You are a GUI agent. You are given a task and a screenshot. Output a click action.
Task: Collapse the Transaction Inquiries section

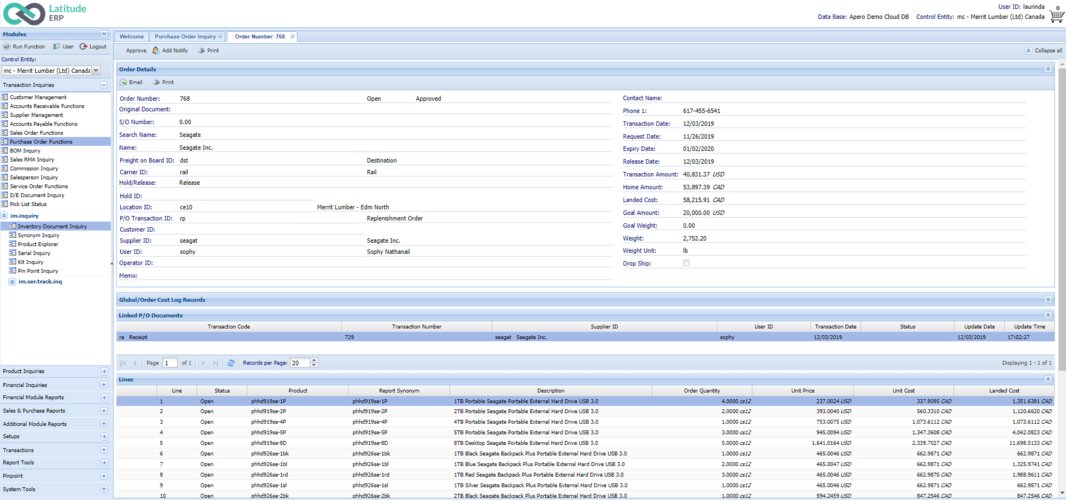(104, 85)
